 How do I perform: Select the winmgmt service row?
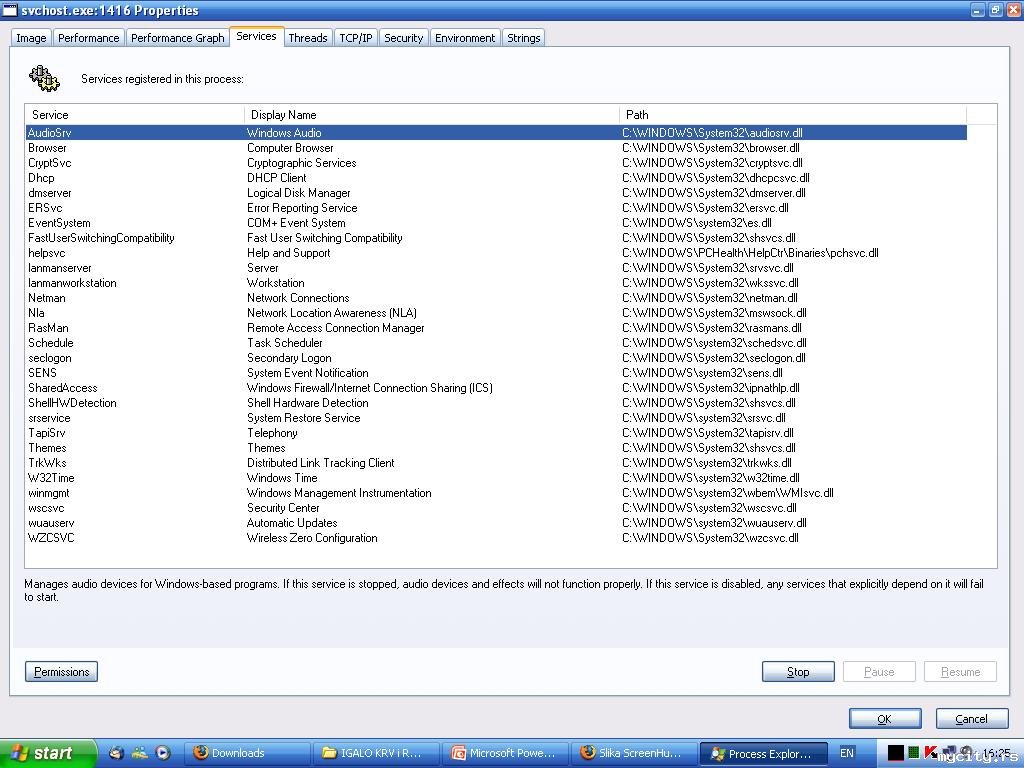tap(496, 493)
